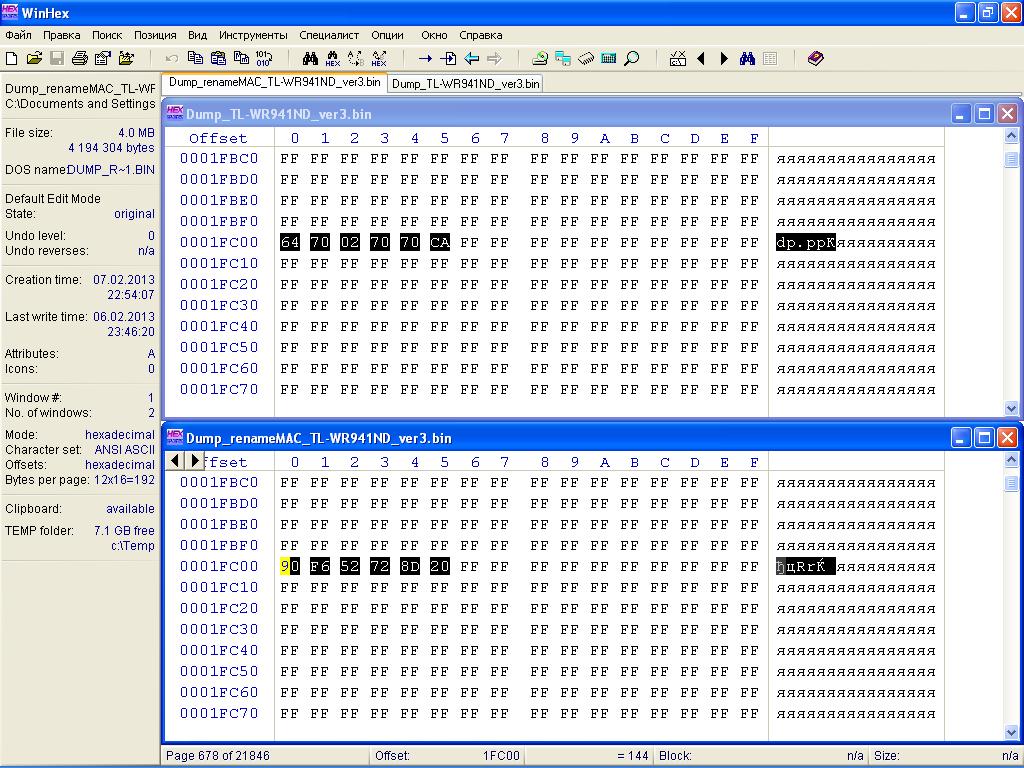
Task: Click the Copy Block toolbar icon
Action: point(195,59)
